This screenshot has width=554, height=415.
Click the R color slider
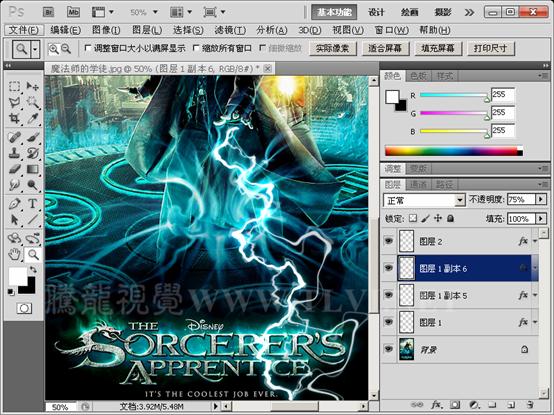tap(454, 95)
